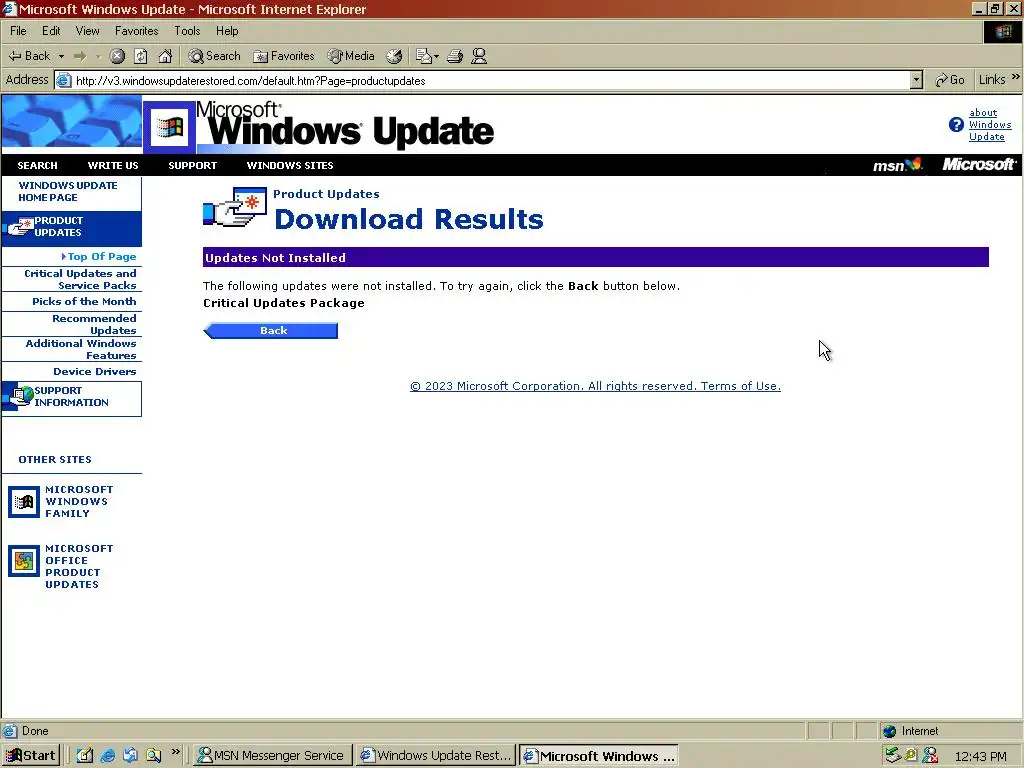Screen dimensions: 1024x768
Task: Click the Microsoft logo in the navigation bar
Action: pos(978,165)
